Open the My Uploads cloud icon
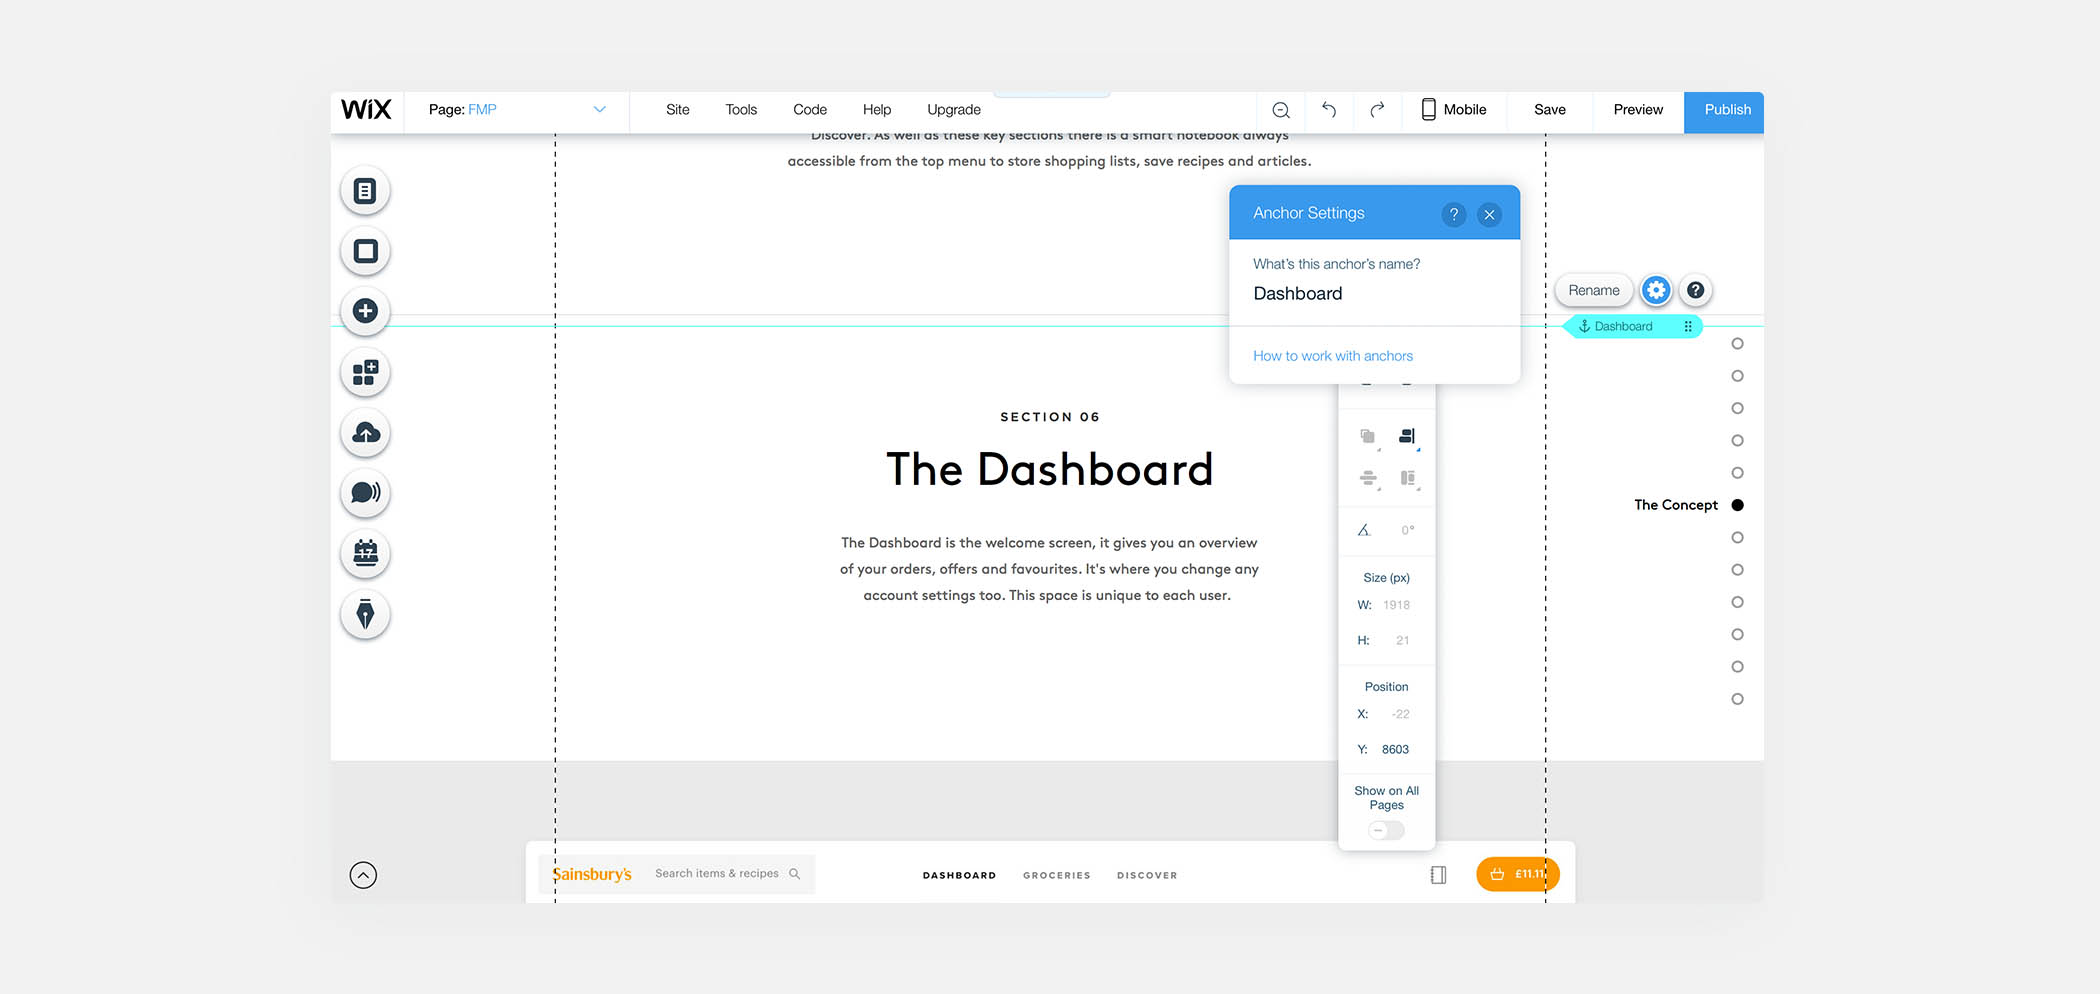The width and height of the screenshot is (2100, 994). point(365,433)
